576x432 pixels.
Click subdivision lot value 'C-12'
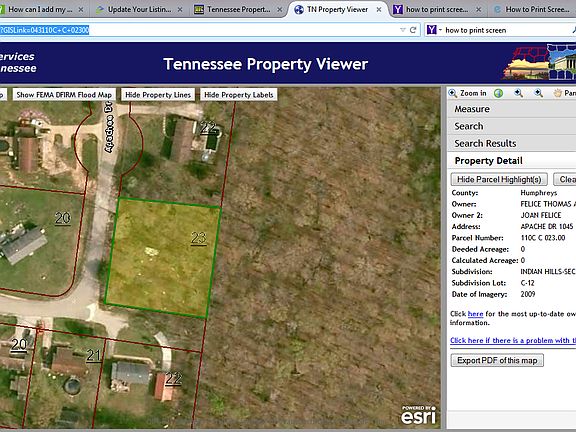tap(528, 283)
